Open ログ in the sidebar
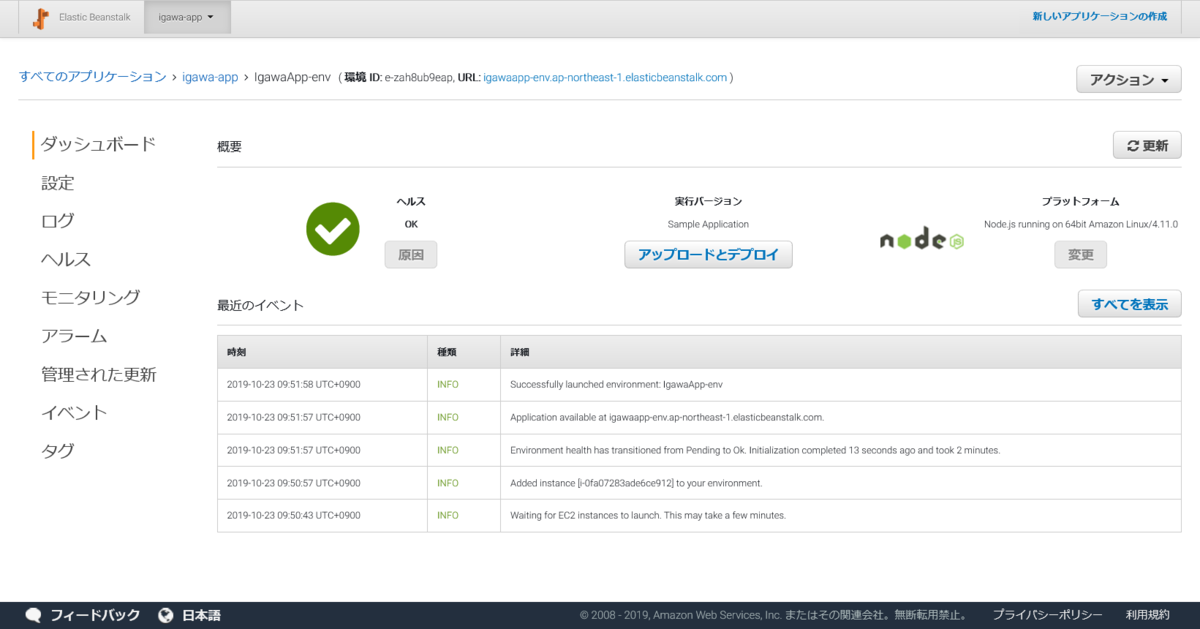The width and height of the screenshot is (1200, 629). [x=58, y=221]
